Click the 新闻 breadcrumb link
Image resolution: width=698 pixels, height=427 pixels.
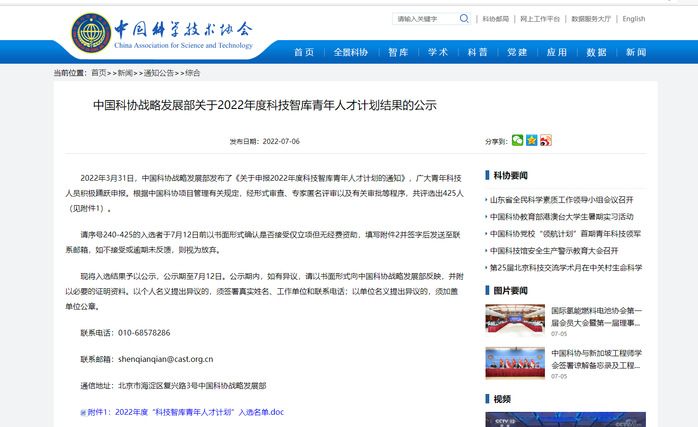point(125,73)
